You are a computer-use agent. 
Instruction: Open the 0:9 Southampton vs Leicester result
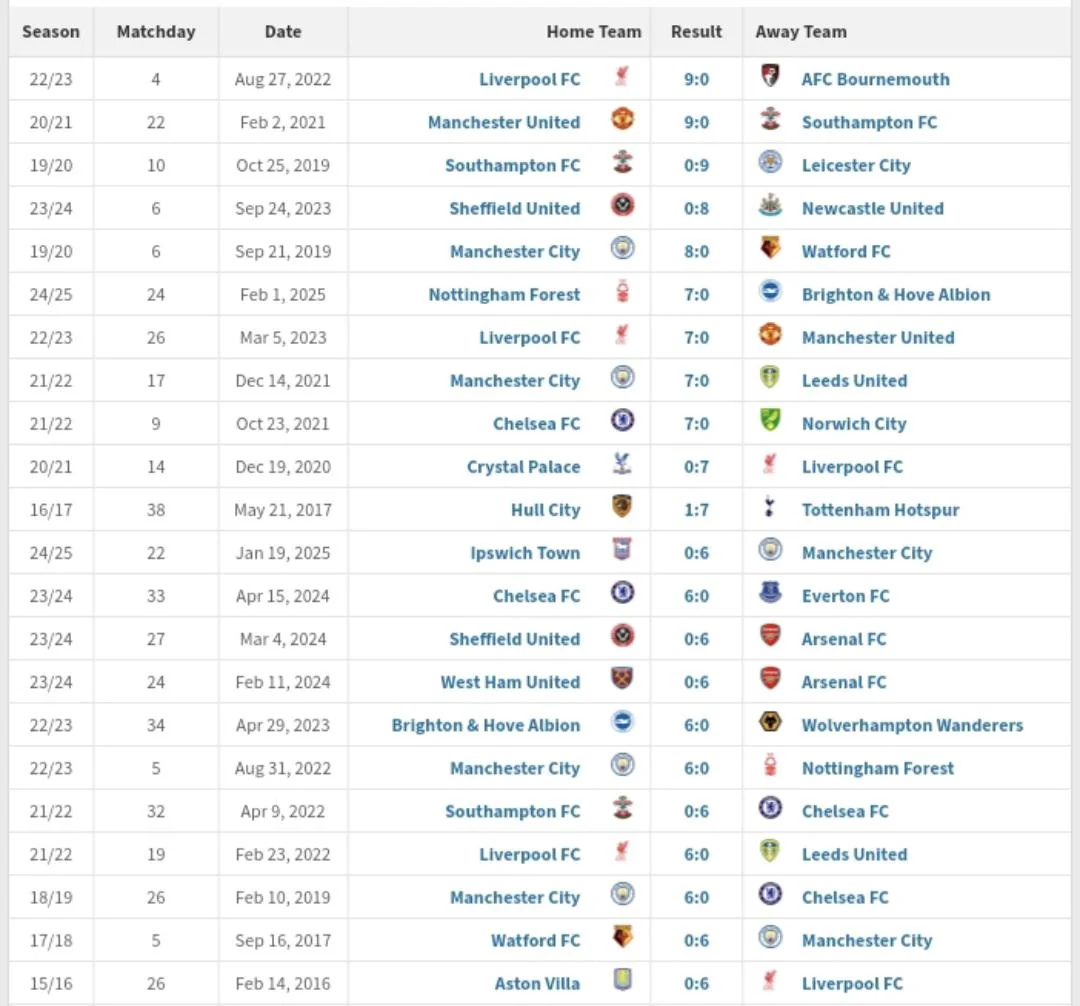696,165
